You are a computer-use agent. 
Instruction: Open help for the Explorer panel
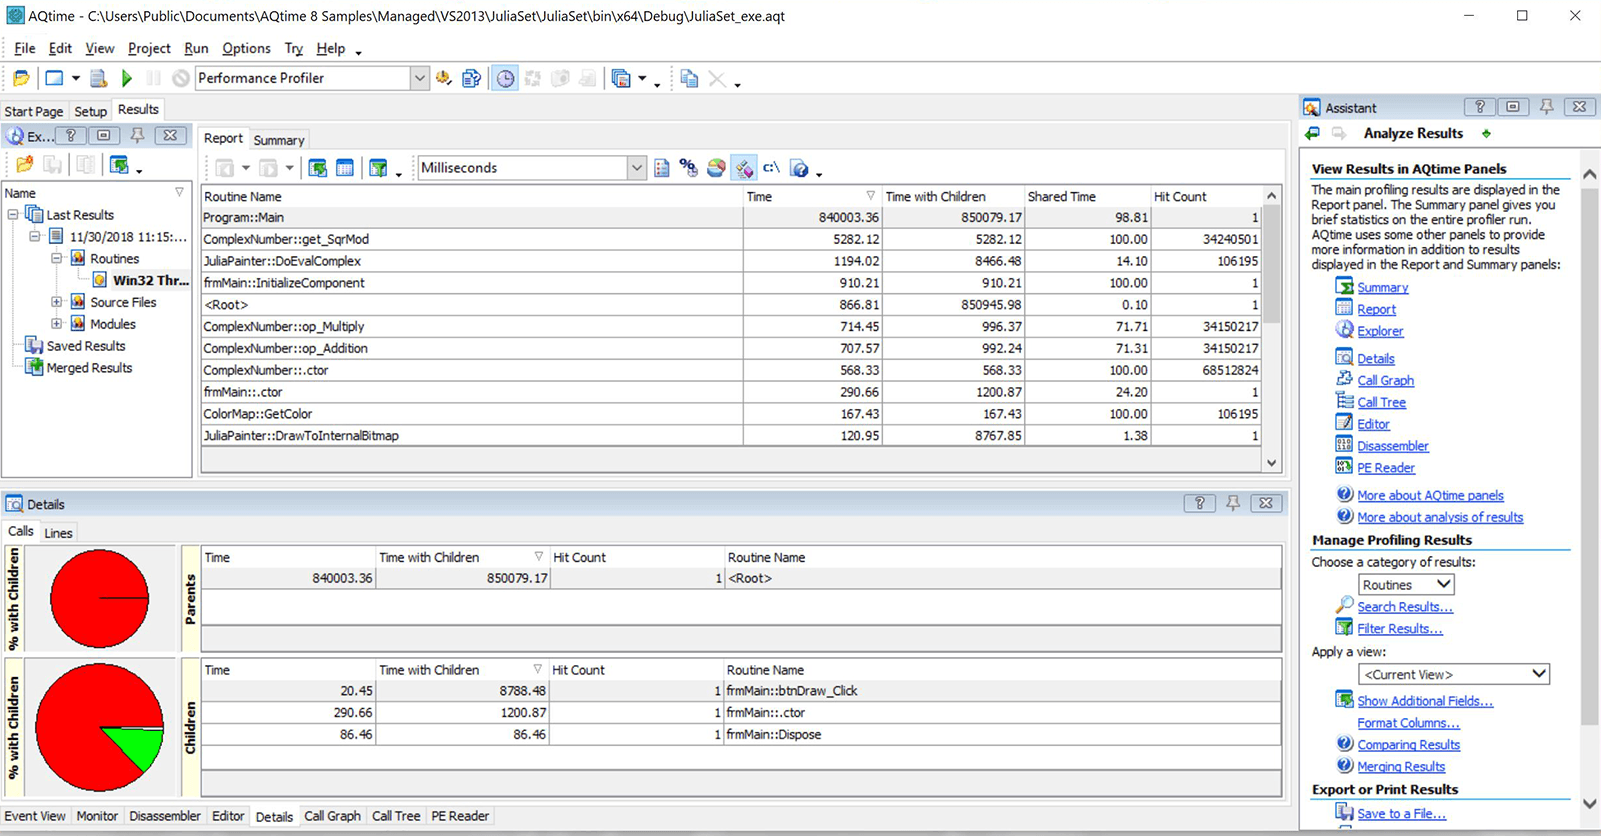click(x=70, y=135)
